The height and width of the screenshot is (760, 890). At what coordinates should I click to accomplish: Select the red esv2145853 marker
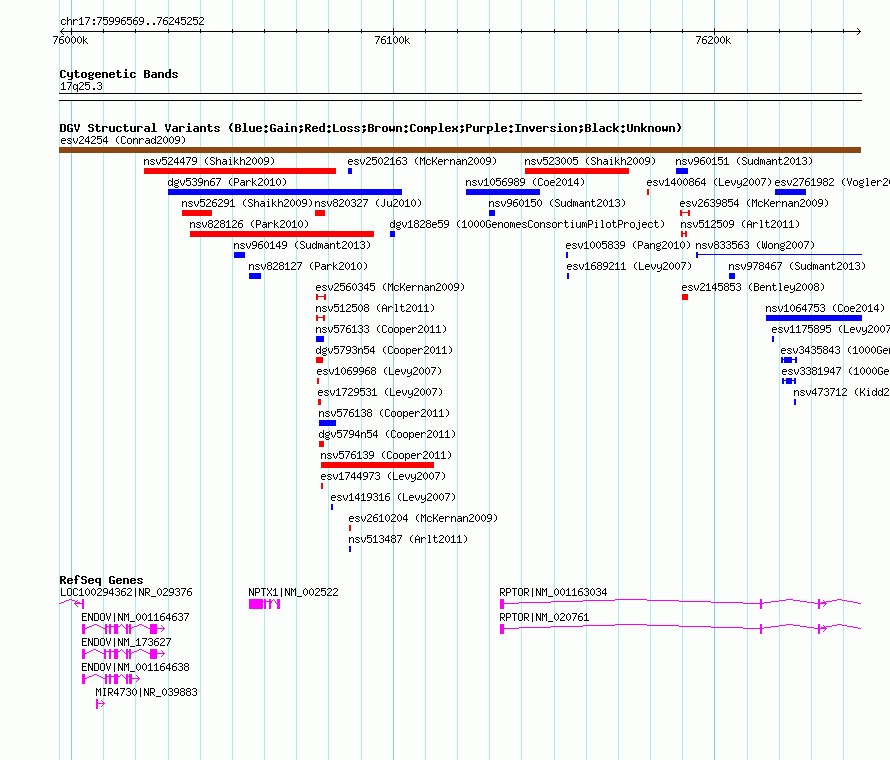point(685,297)
